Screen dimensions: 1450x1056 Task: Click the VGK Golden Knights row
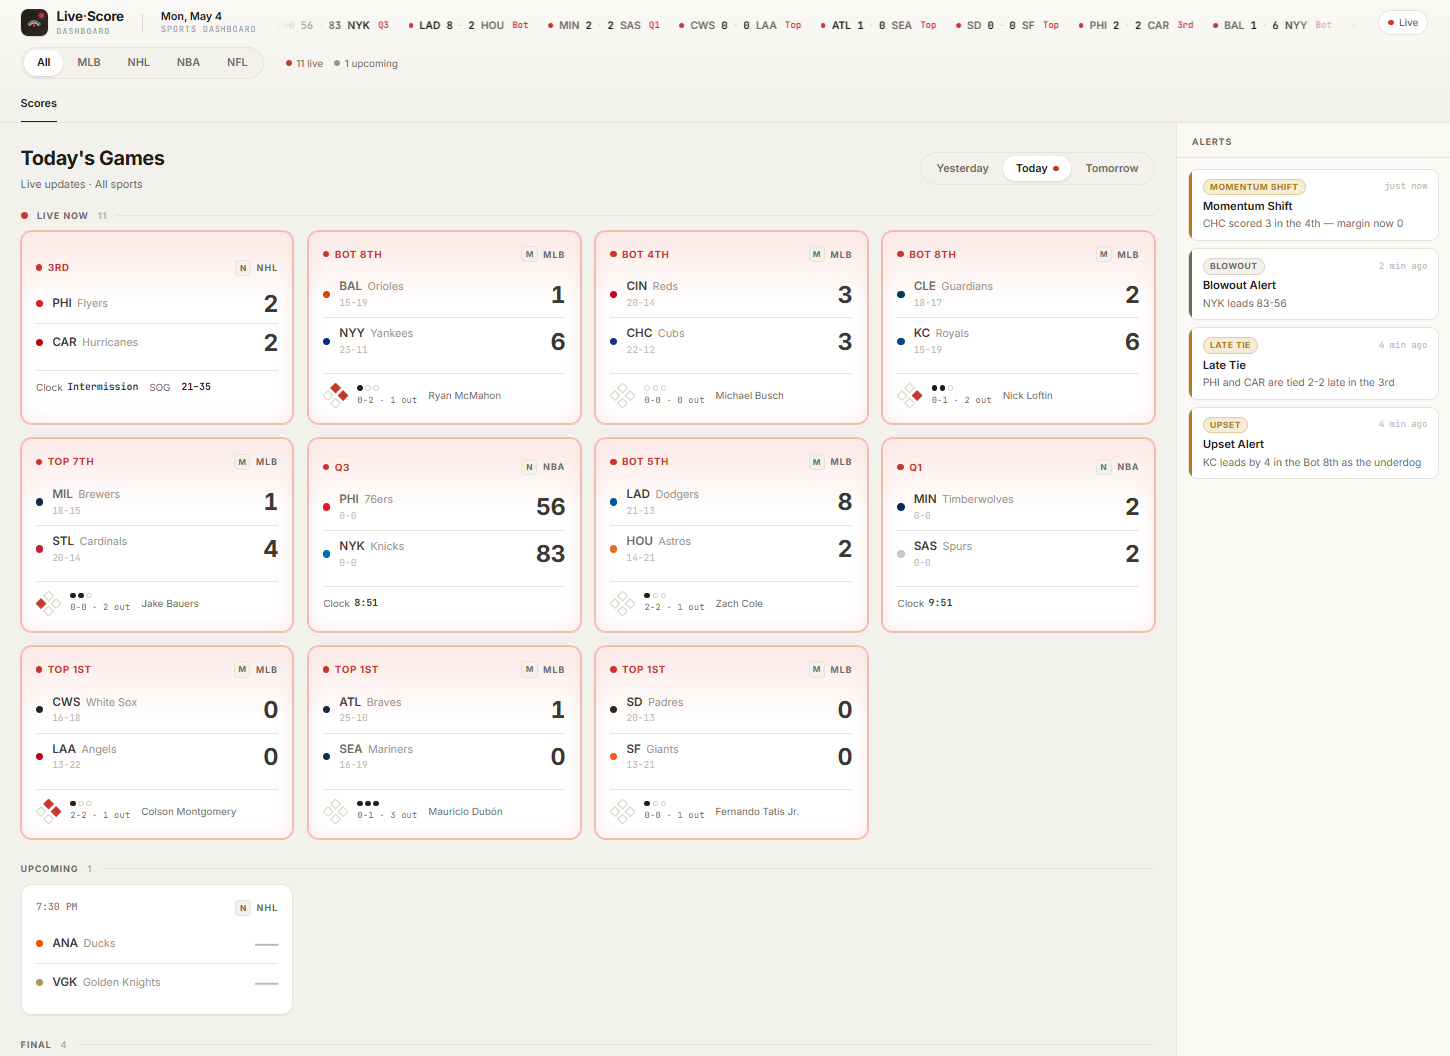pyautogui.click(x=157, y=982)
